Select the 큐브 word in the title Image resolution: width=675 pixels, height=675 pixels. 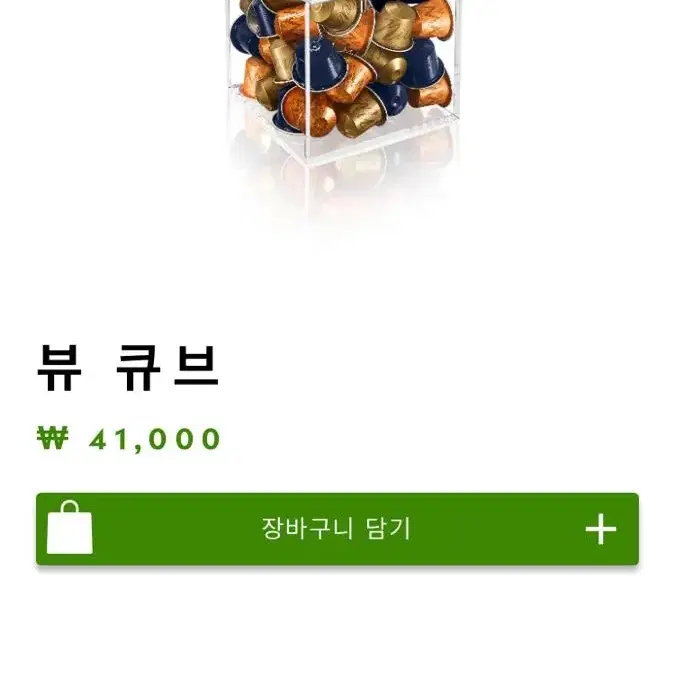pyautogui.click(x=168, y=368)
